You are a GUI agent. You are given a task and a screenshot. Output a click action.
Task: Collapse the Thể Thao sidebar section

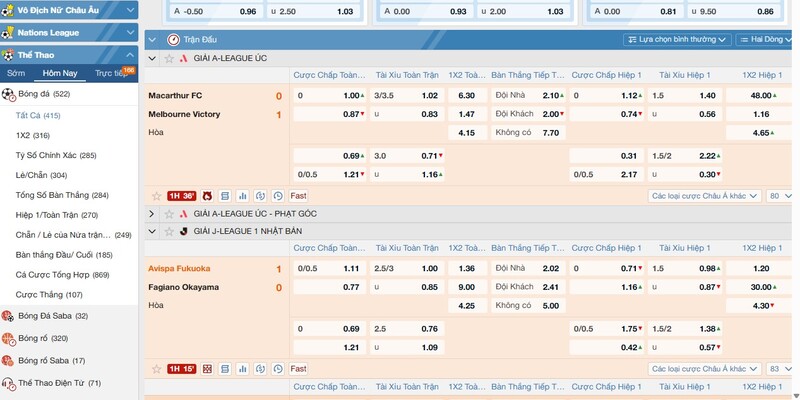[130, 54]
